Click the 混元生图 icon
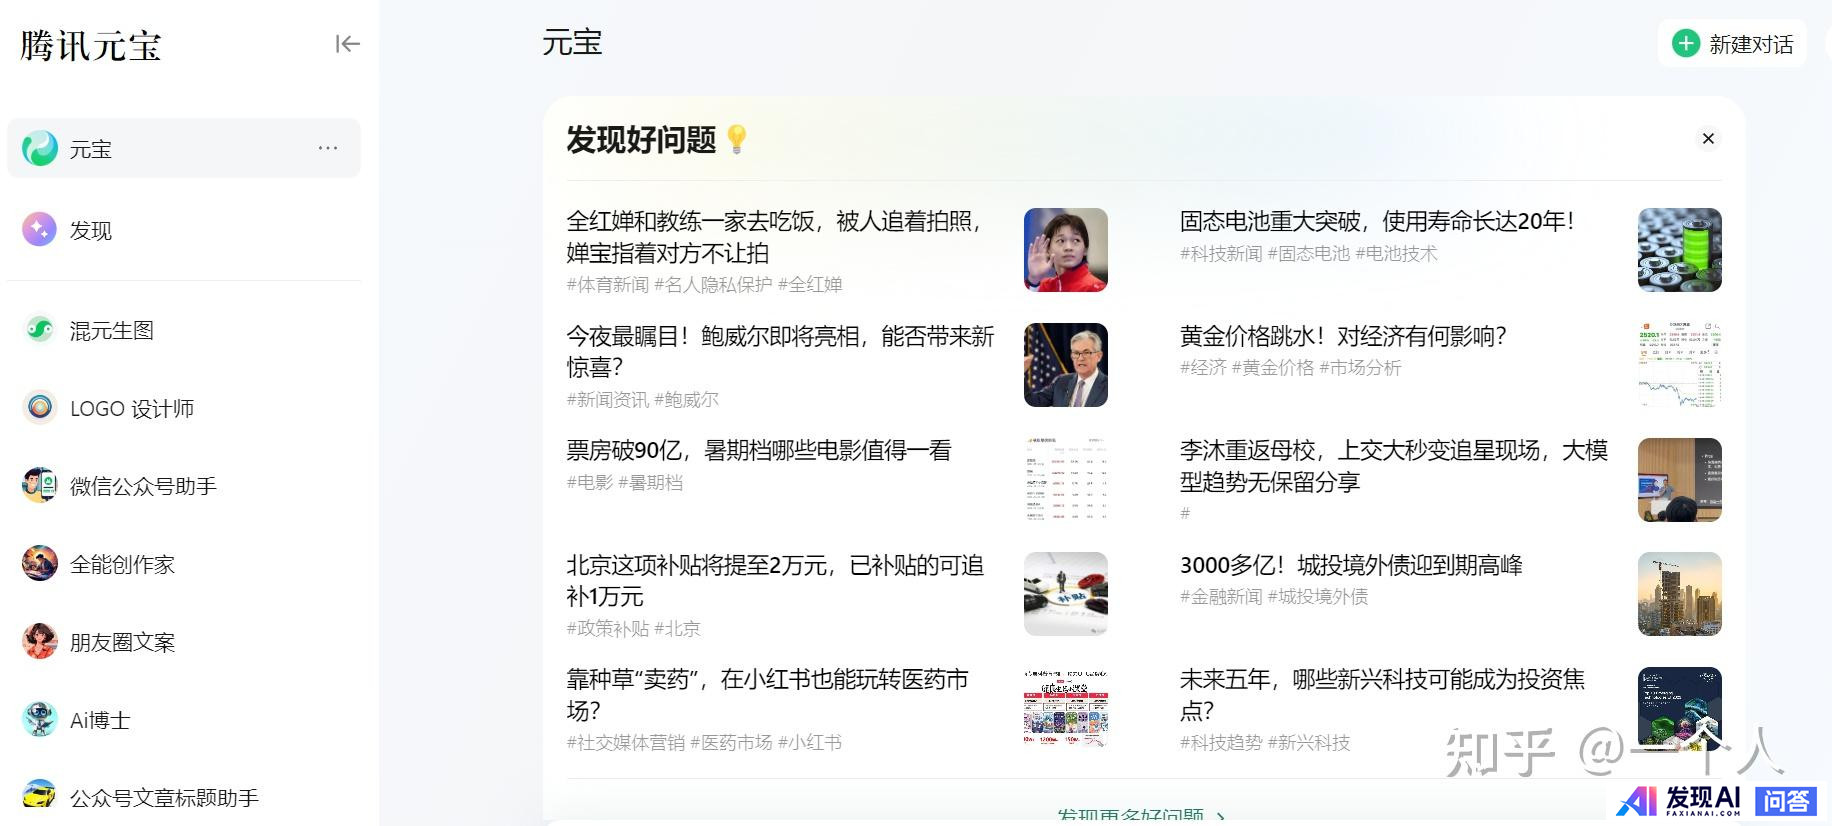 point(40,329)
